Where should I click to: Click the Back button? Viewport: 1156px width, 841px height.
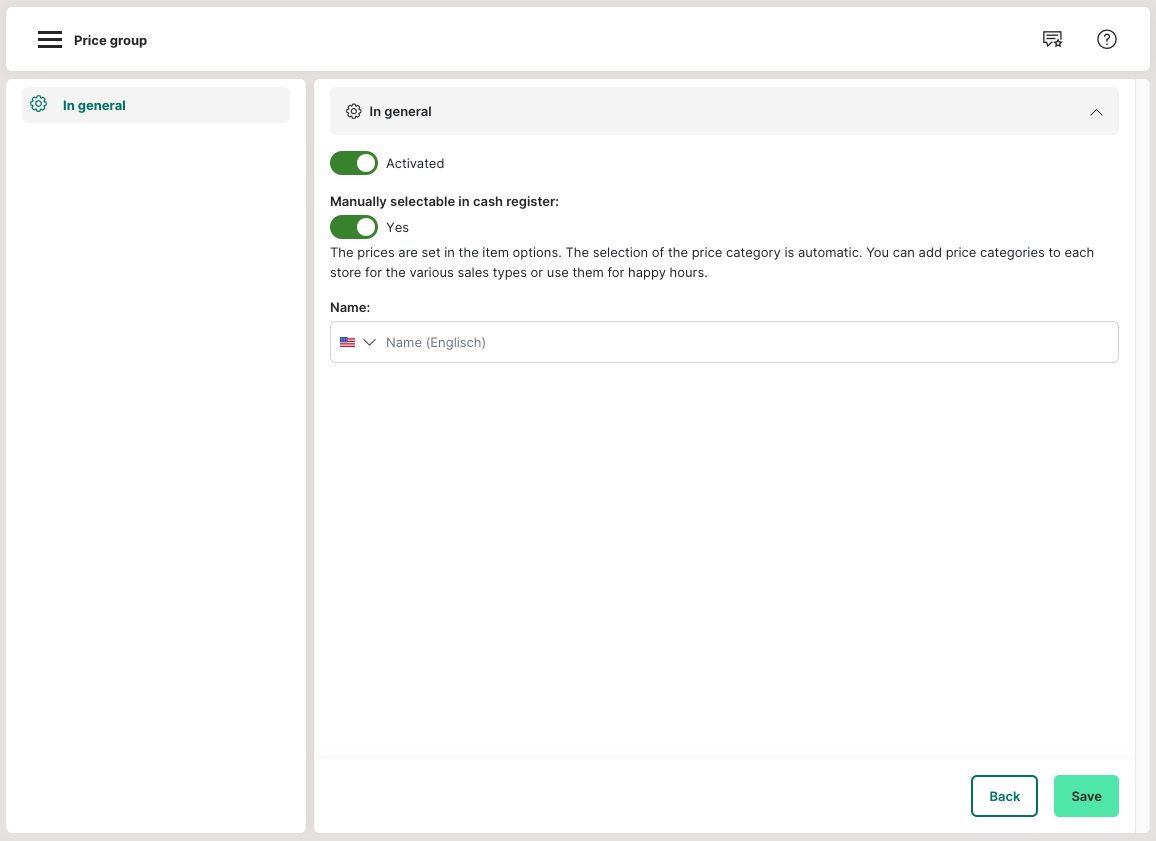[1004, 796]
